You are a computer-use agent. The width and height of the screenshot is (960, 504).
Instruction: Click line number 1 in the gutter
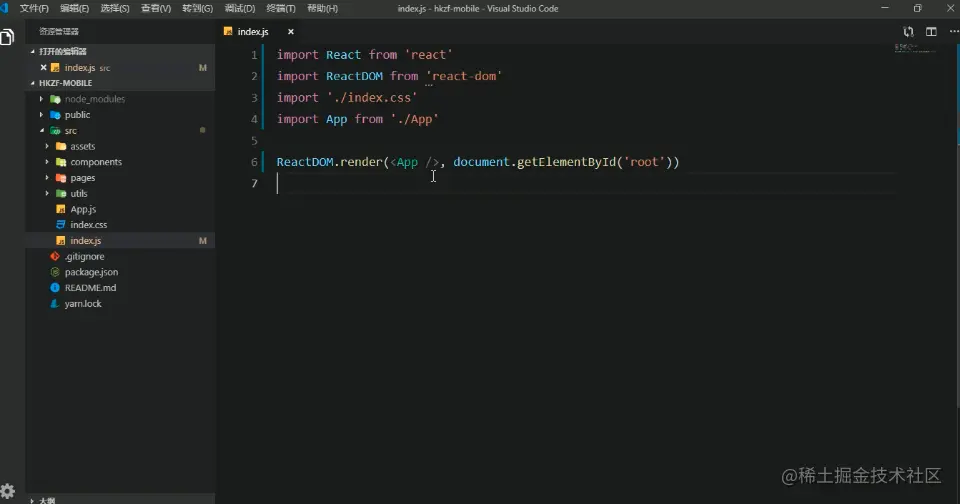click(x=254, y=55)
